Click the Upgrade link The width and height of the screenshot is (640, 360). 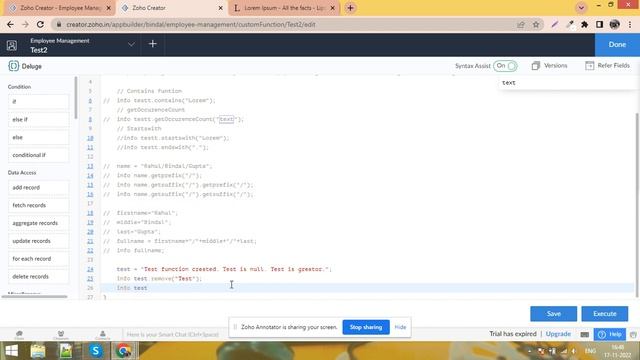[x=558, y=333]
